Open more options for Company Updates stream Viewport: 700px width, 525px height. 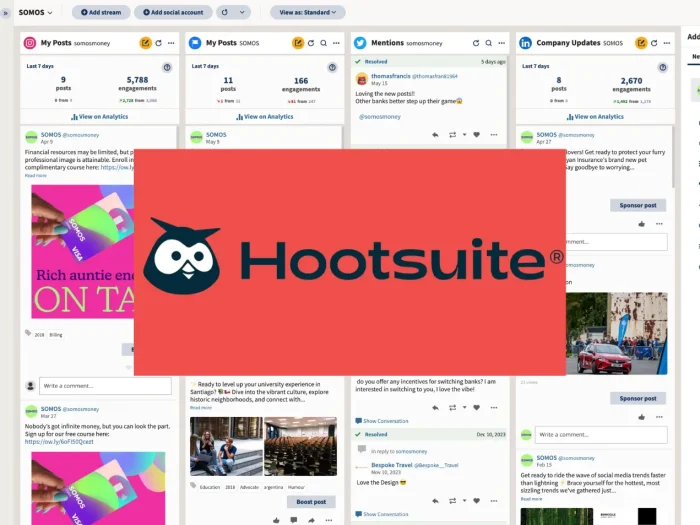tap(667, 43)
